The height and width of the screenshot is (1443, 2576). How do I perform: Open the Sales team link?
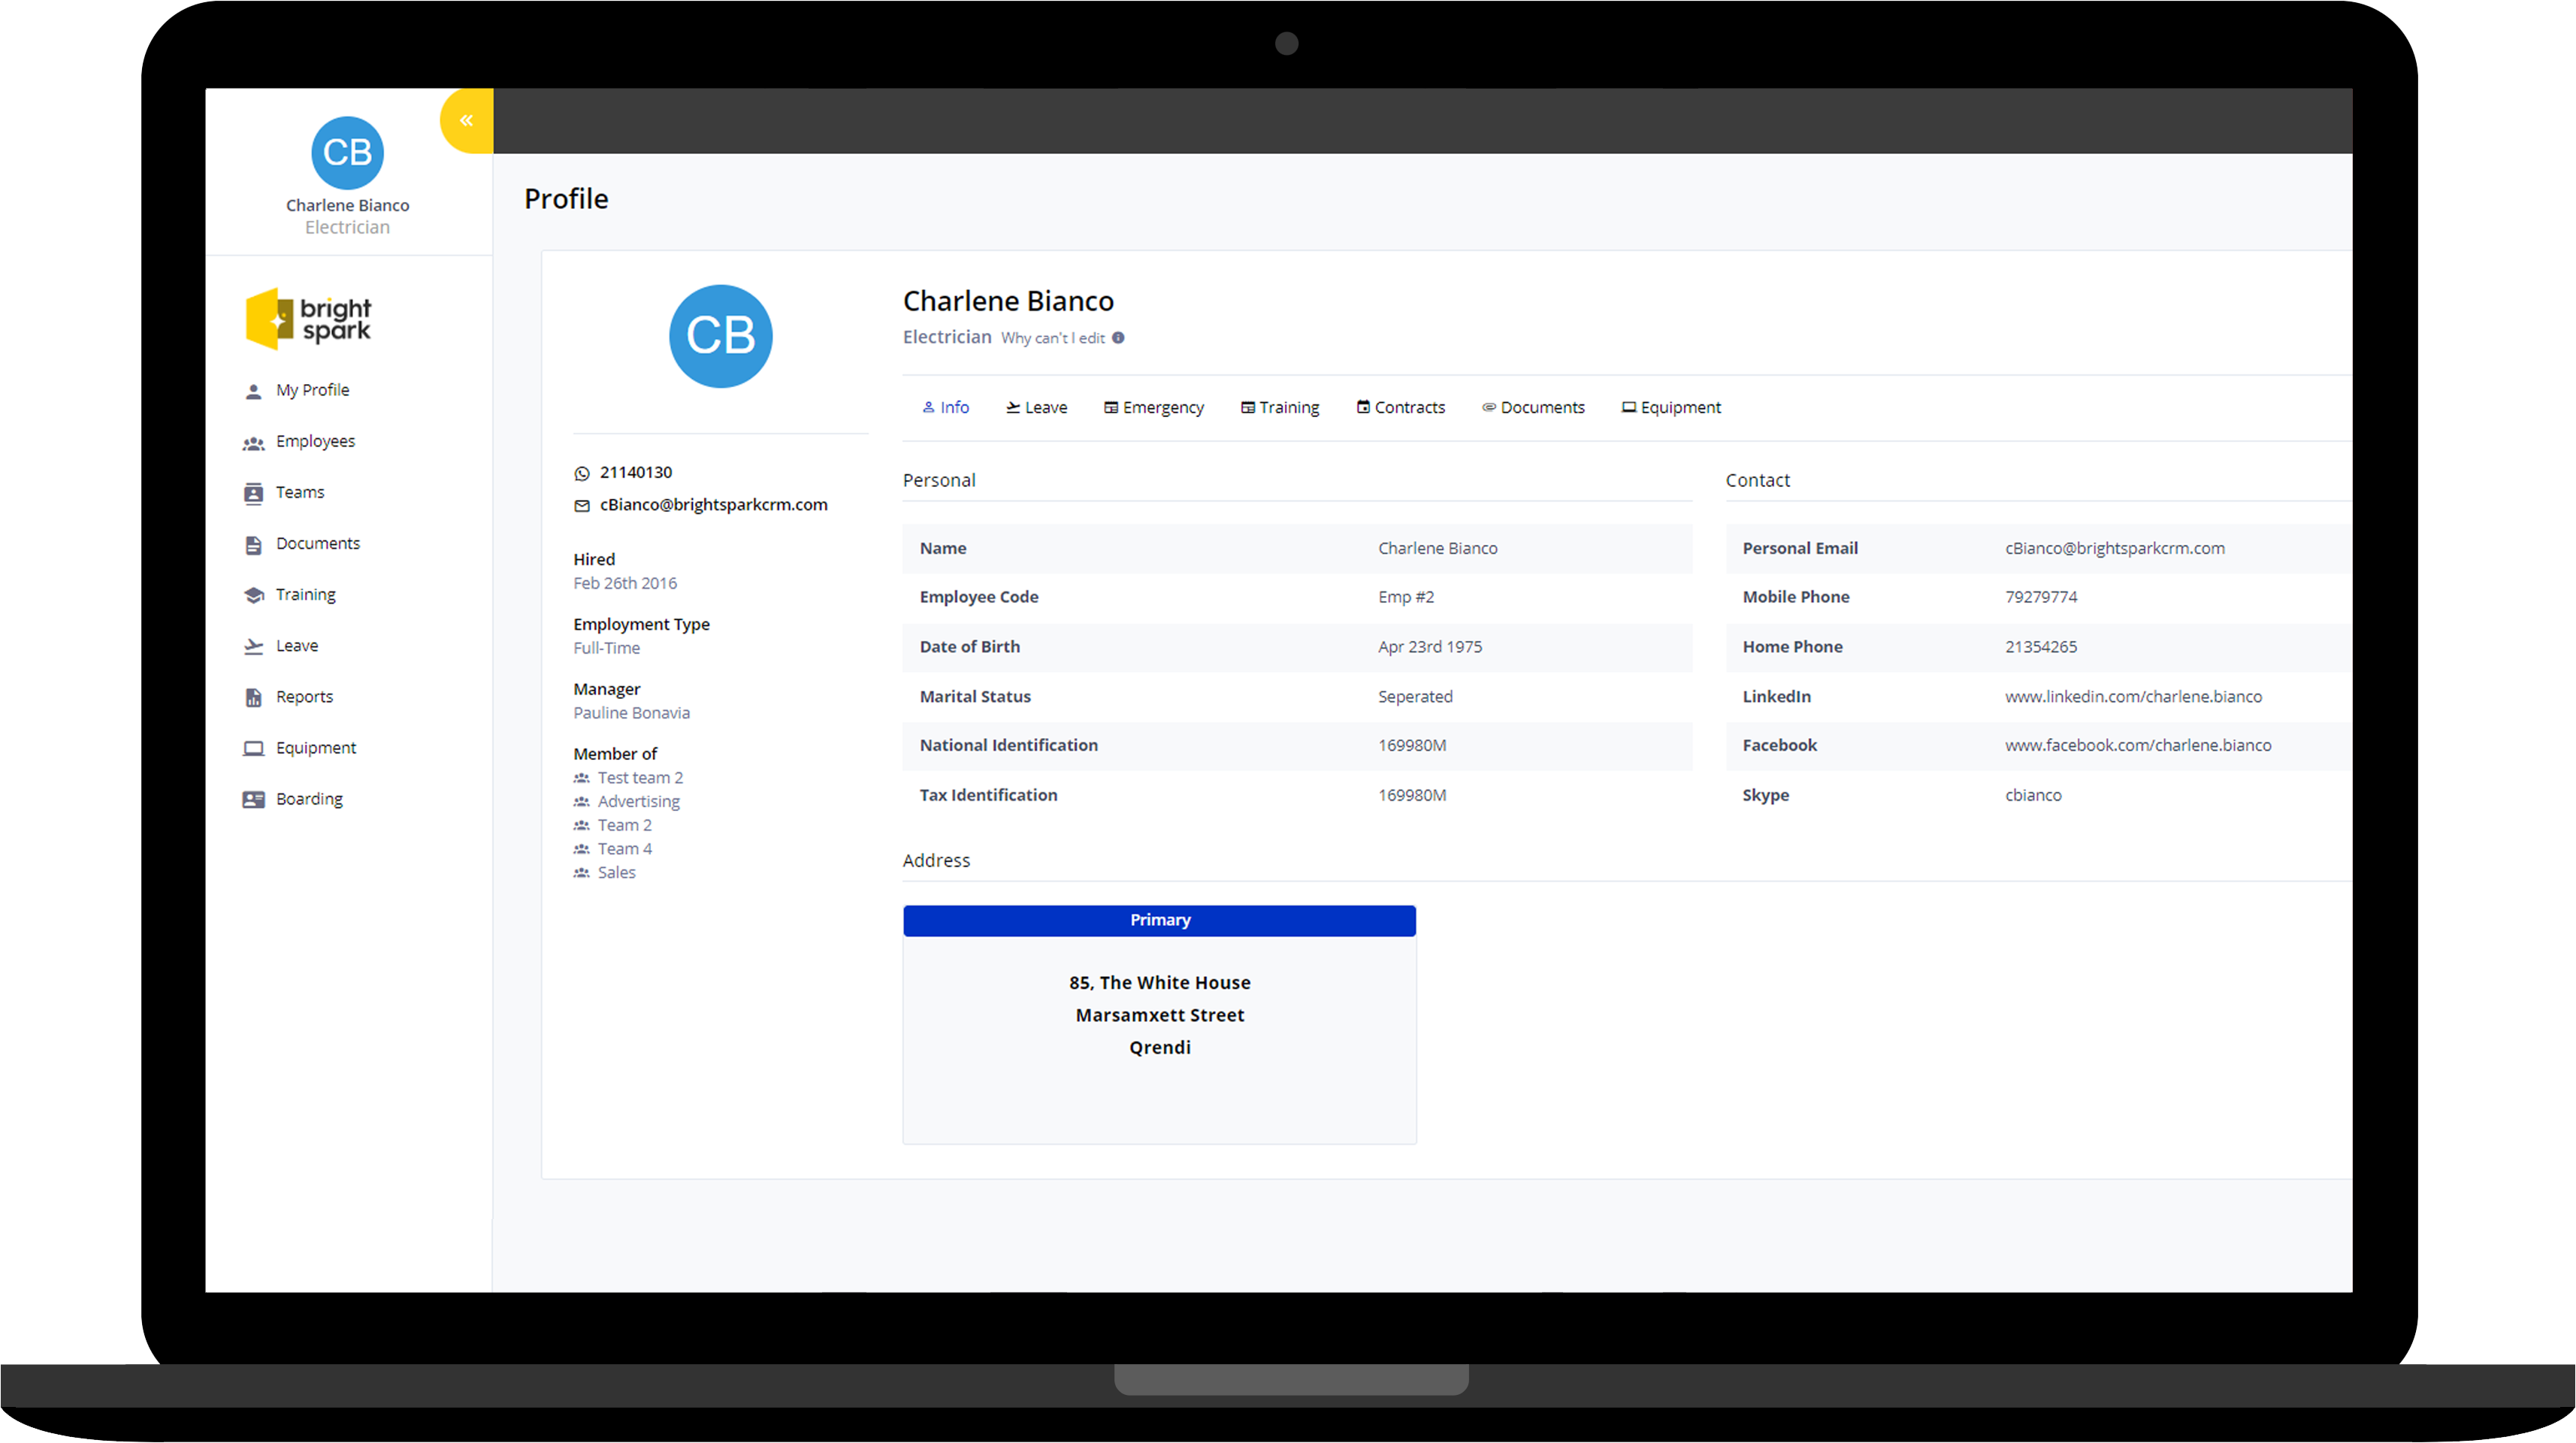616,873
